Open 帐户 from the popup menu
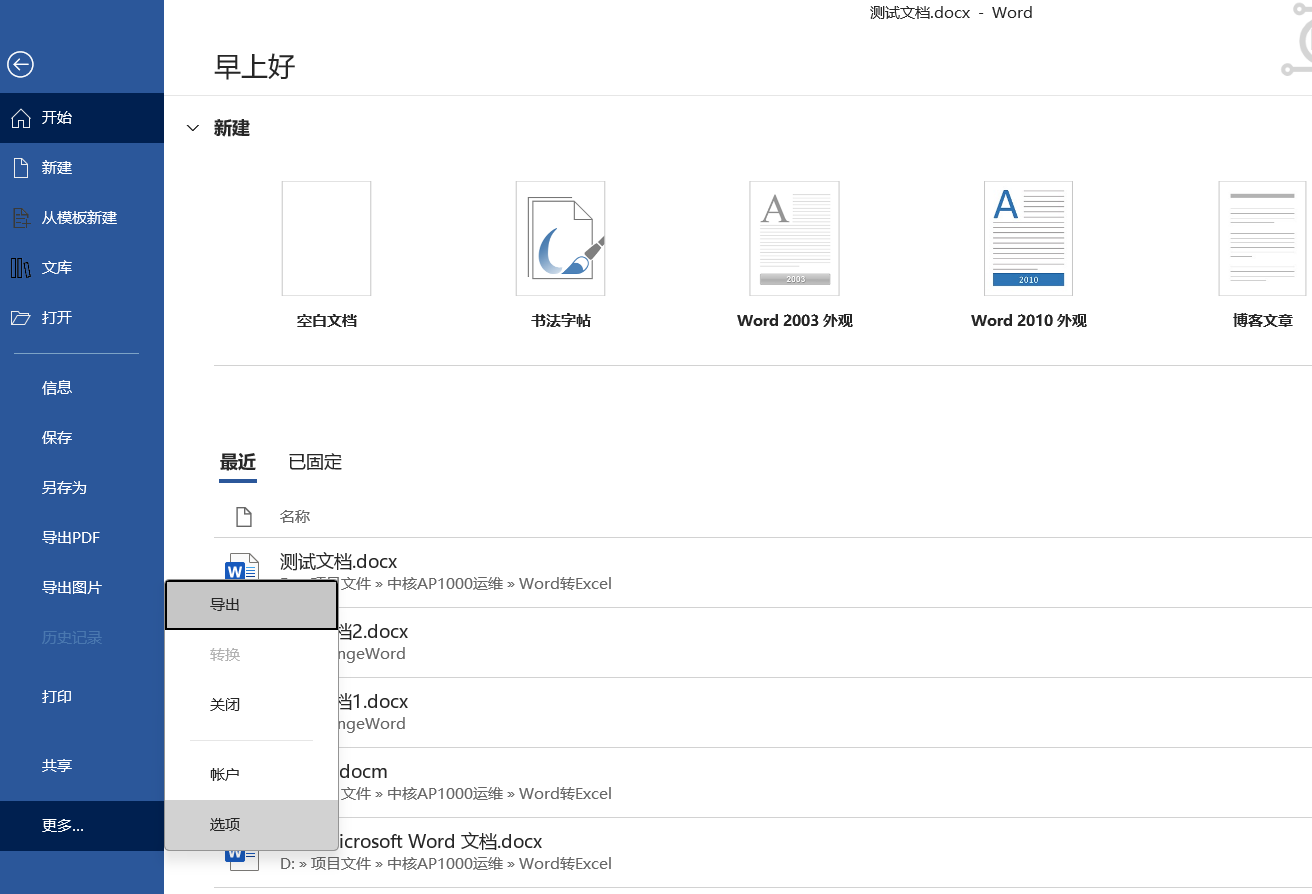 pos(251,775)
